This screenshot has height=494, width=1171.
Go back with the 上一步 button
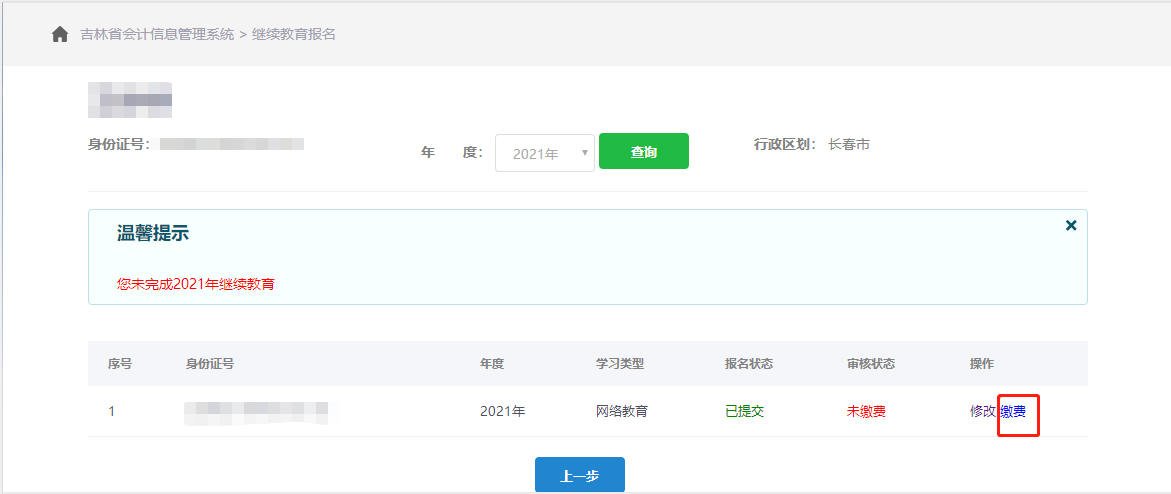point(579,476)
